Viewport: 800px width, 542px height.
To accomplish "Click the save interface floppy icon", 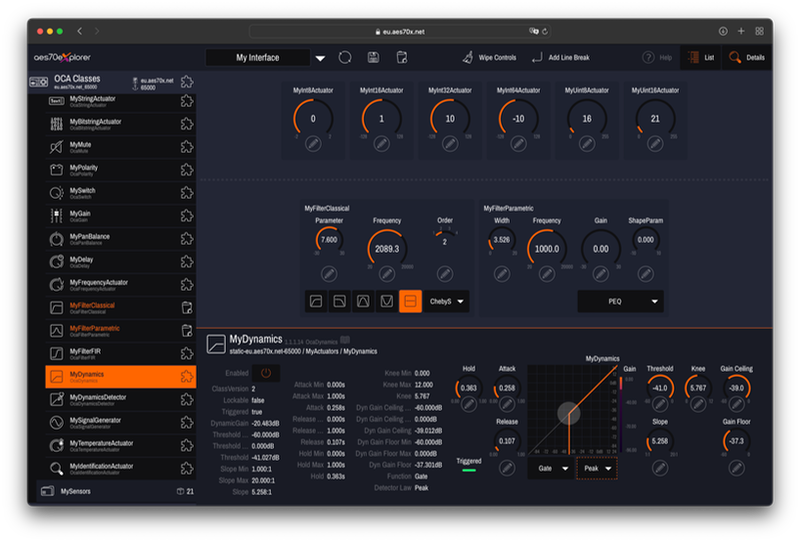I will (373, 58).
